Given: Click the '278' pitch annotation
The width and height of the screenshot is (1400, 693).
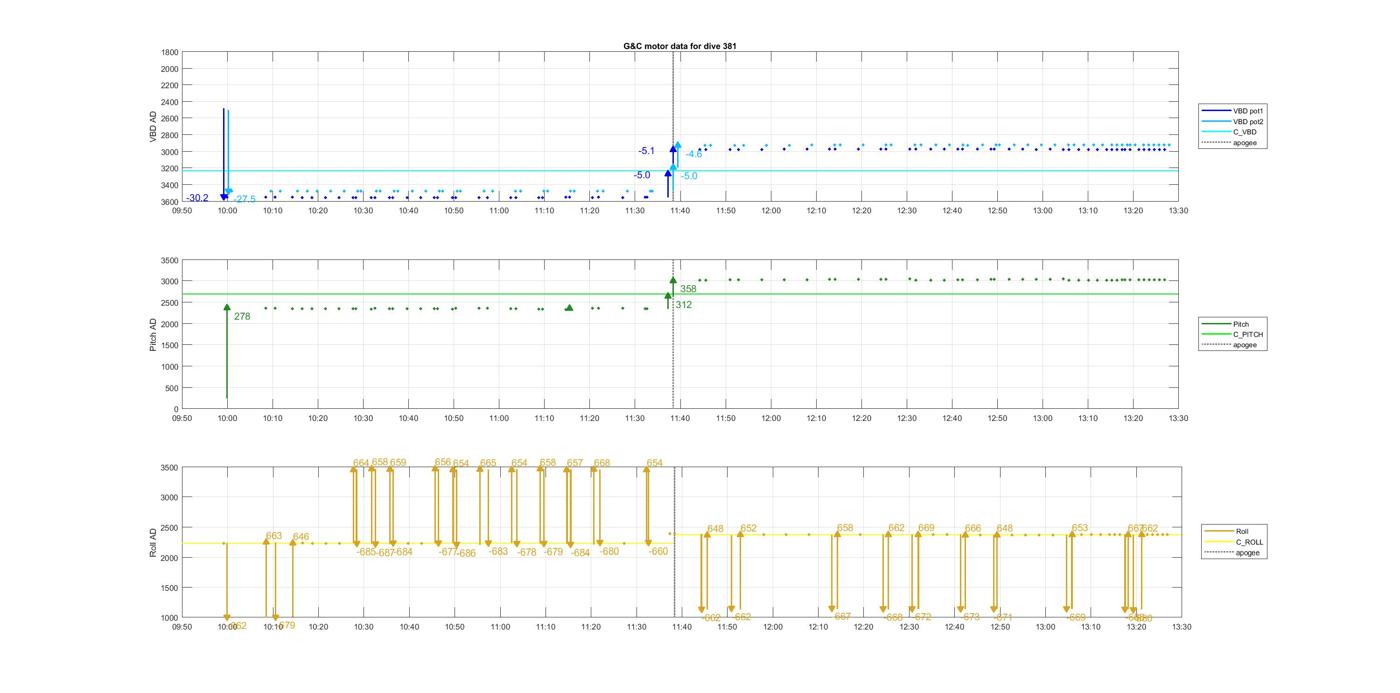Looking at the screenshot, I should pyautogui.click(x=242, y=316).
